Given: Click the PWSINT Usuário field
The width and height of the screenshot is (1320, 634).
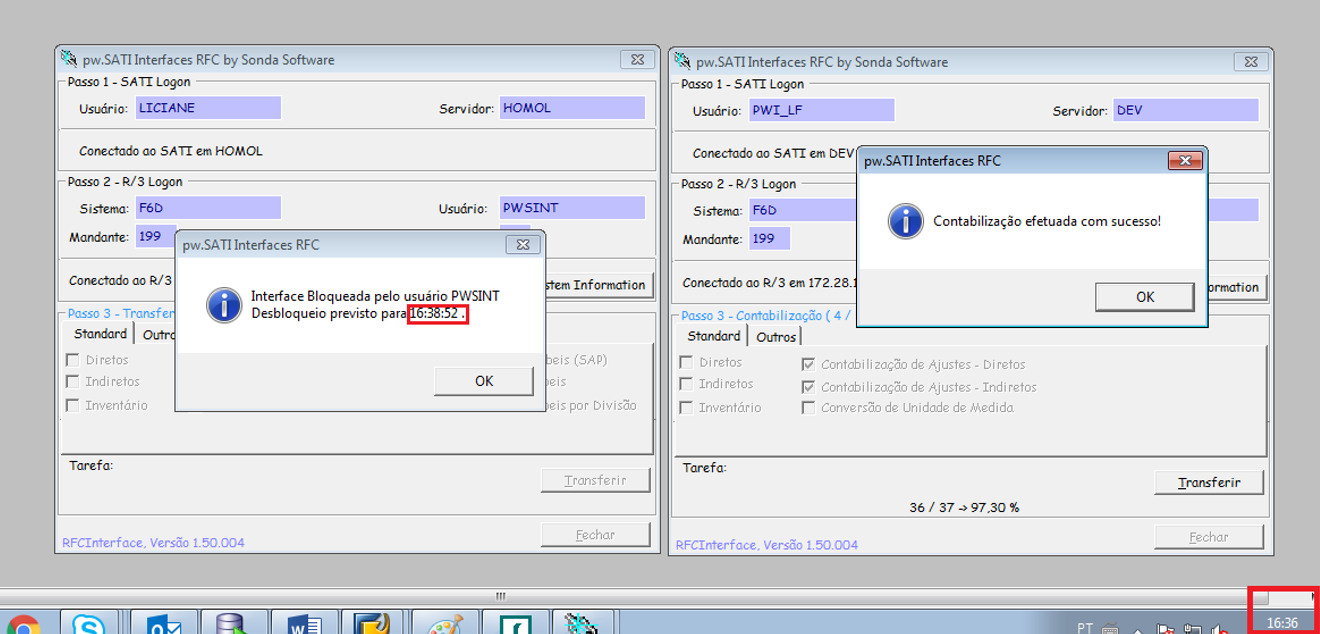Looking at the screenshot, I should click(572, 208).
